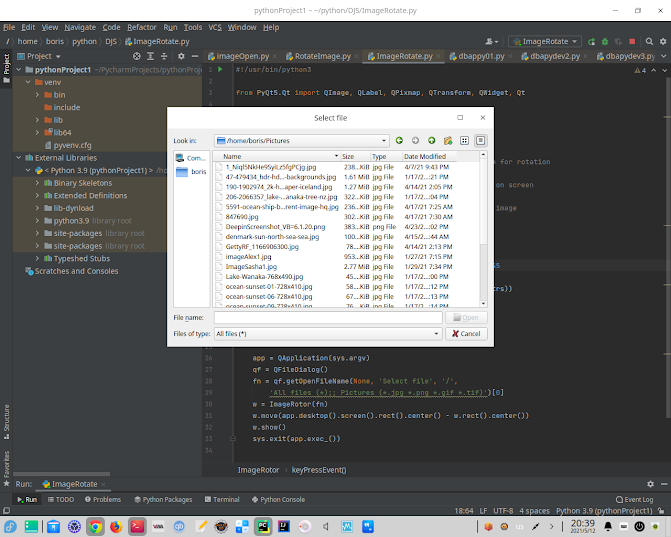Sort files by Date Modified column header

429,157
